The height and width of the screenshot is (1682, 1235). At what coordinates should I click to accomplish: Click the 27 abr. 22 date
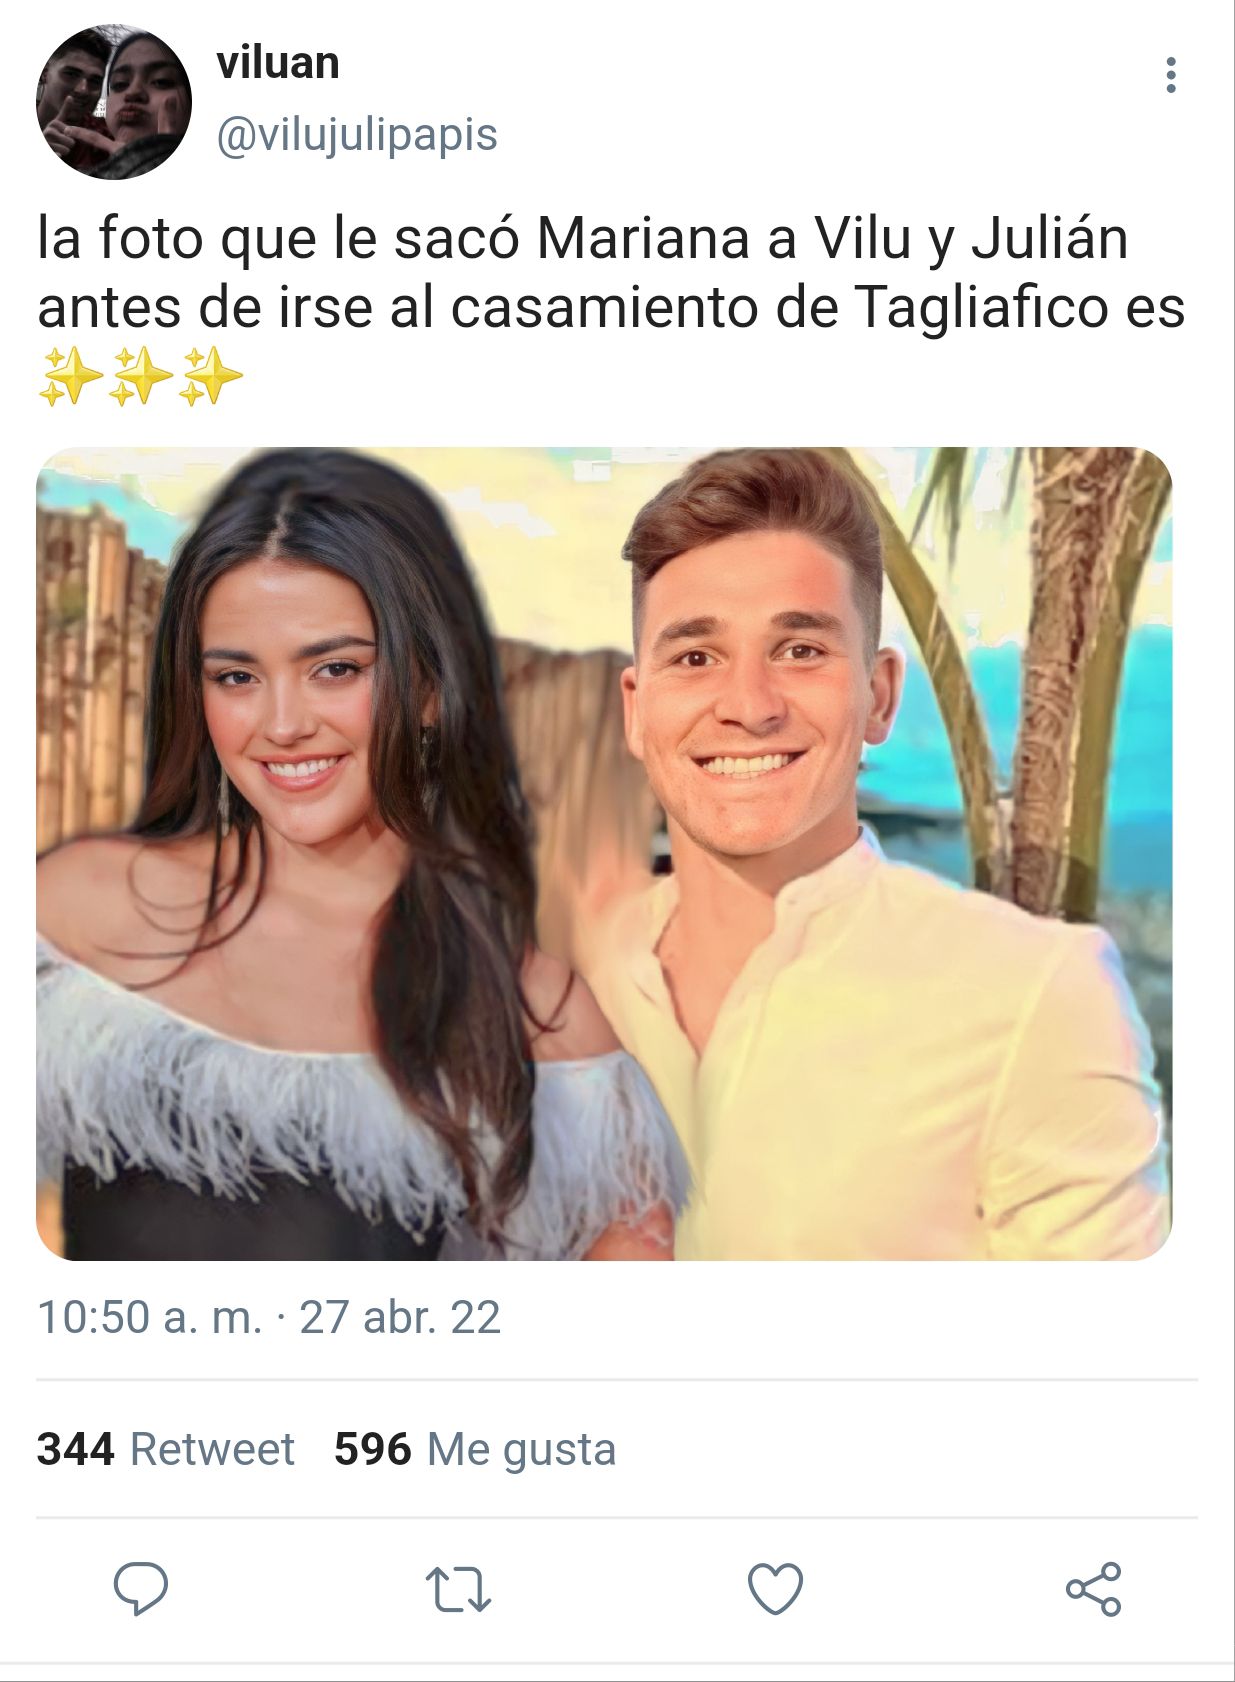tap(400, 1317)
